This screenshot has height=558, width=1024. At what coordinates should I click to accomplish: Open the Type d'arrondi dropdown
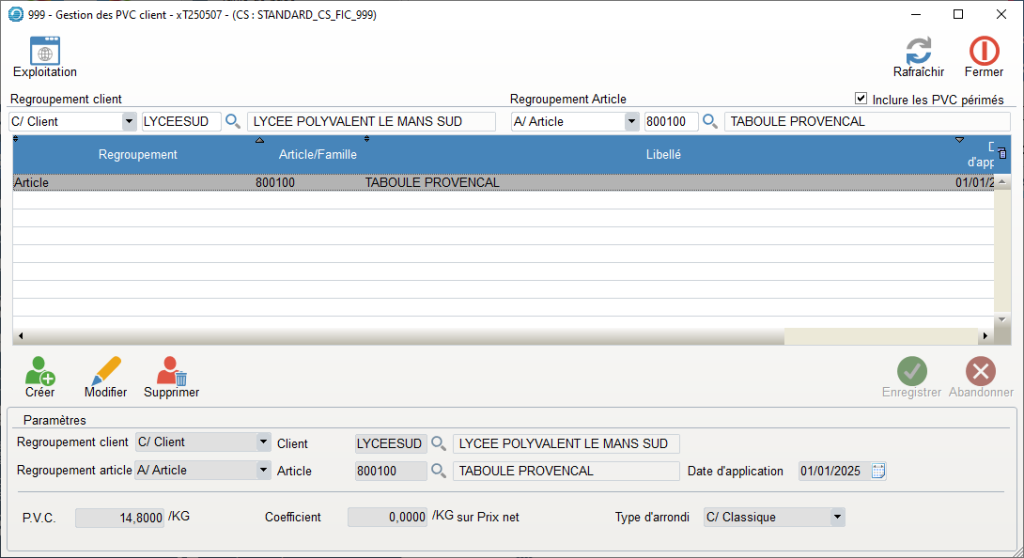836,517
